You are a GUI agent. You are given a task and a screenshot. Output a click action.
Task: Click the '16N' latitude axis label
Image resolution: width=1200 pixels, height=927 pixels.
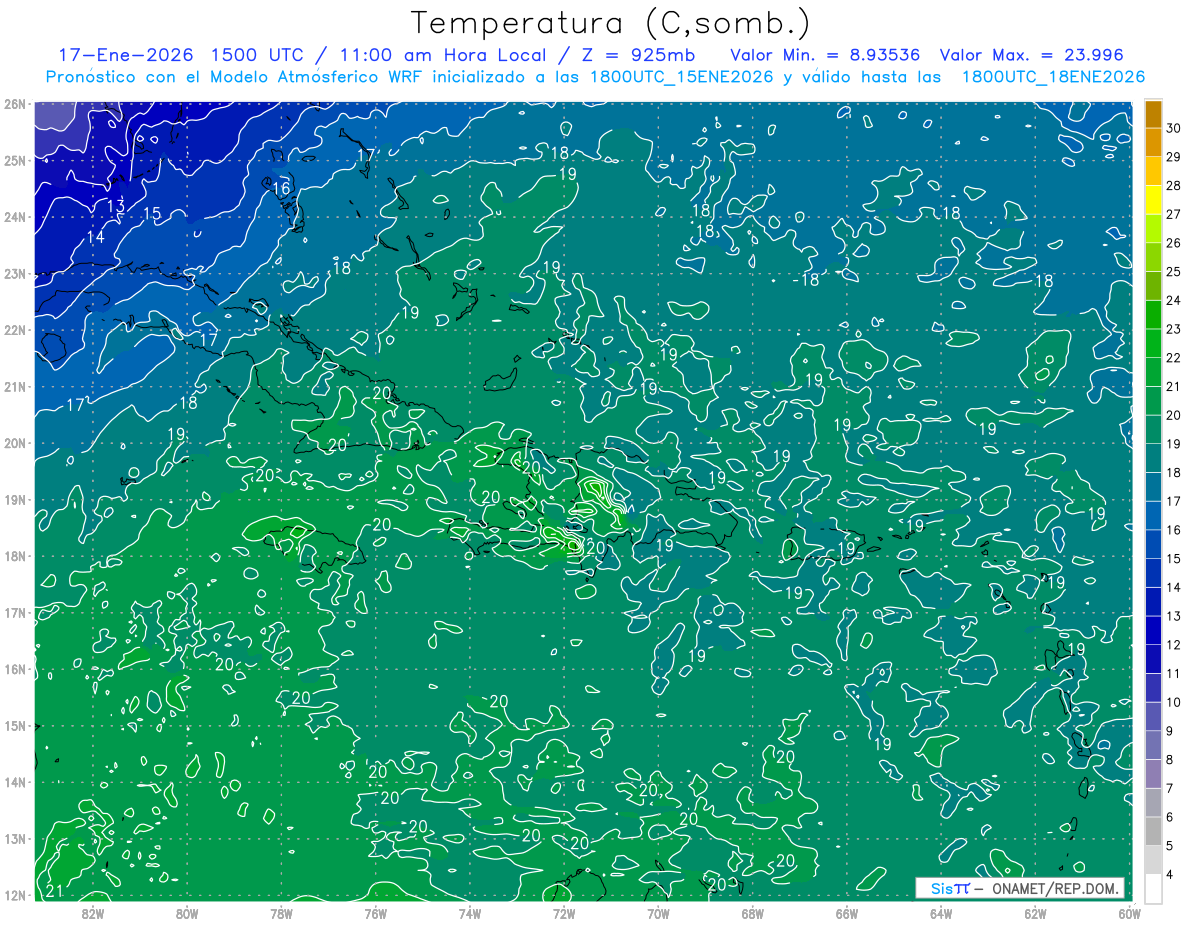click(x=15, y=669)
